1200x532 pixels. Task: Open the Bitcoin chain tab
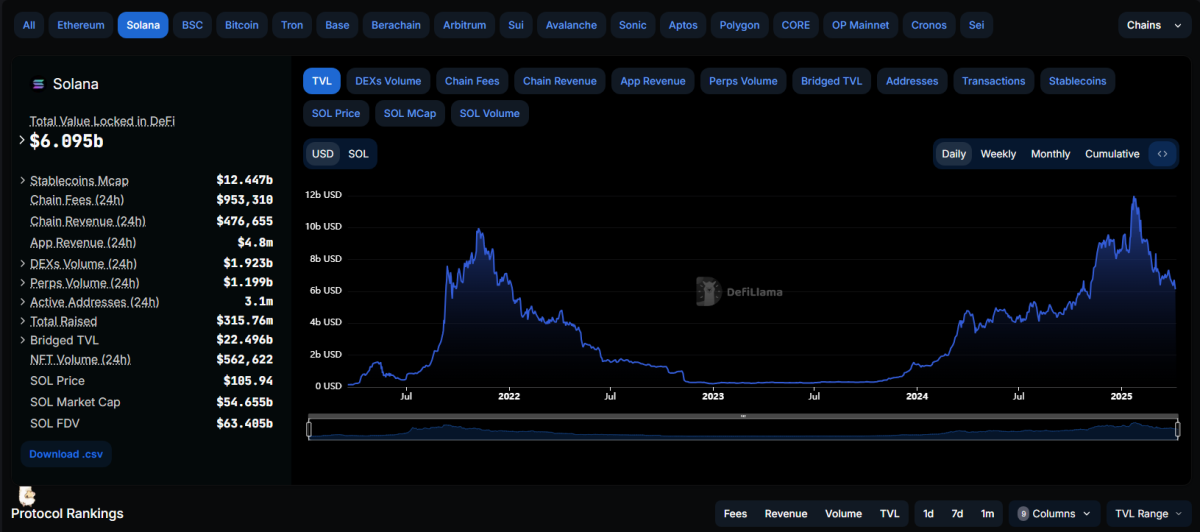pyautogui.click(x=242, y=25)
